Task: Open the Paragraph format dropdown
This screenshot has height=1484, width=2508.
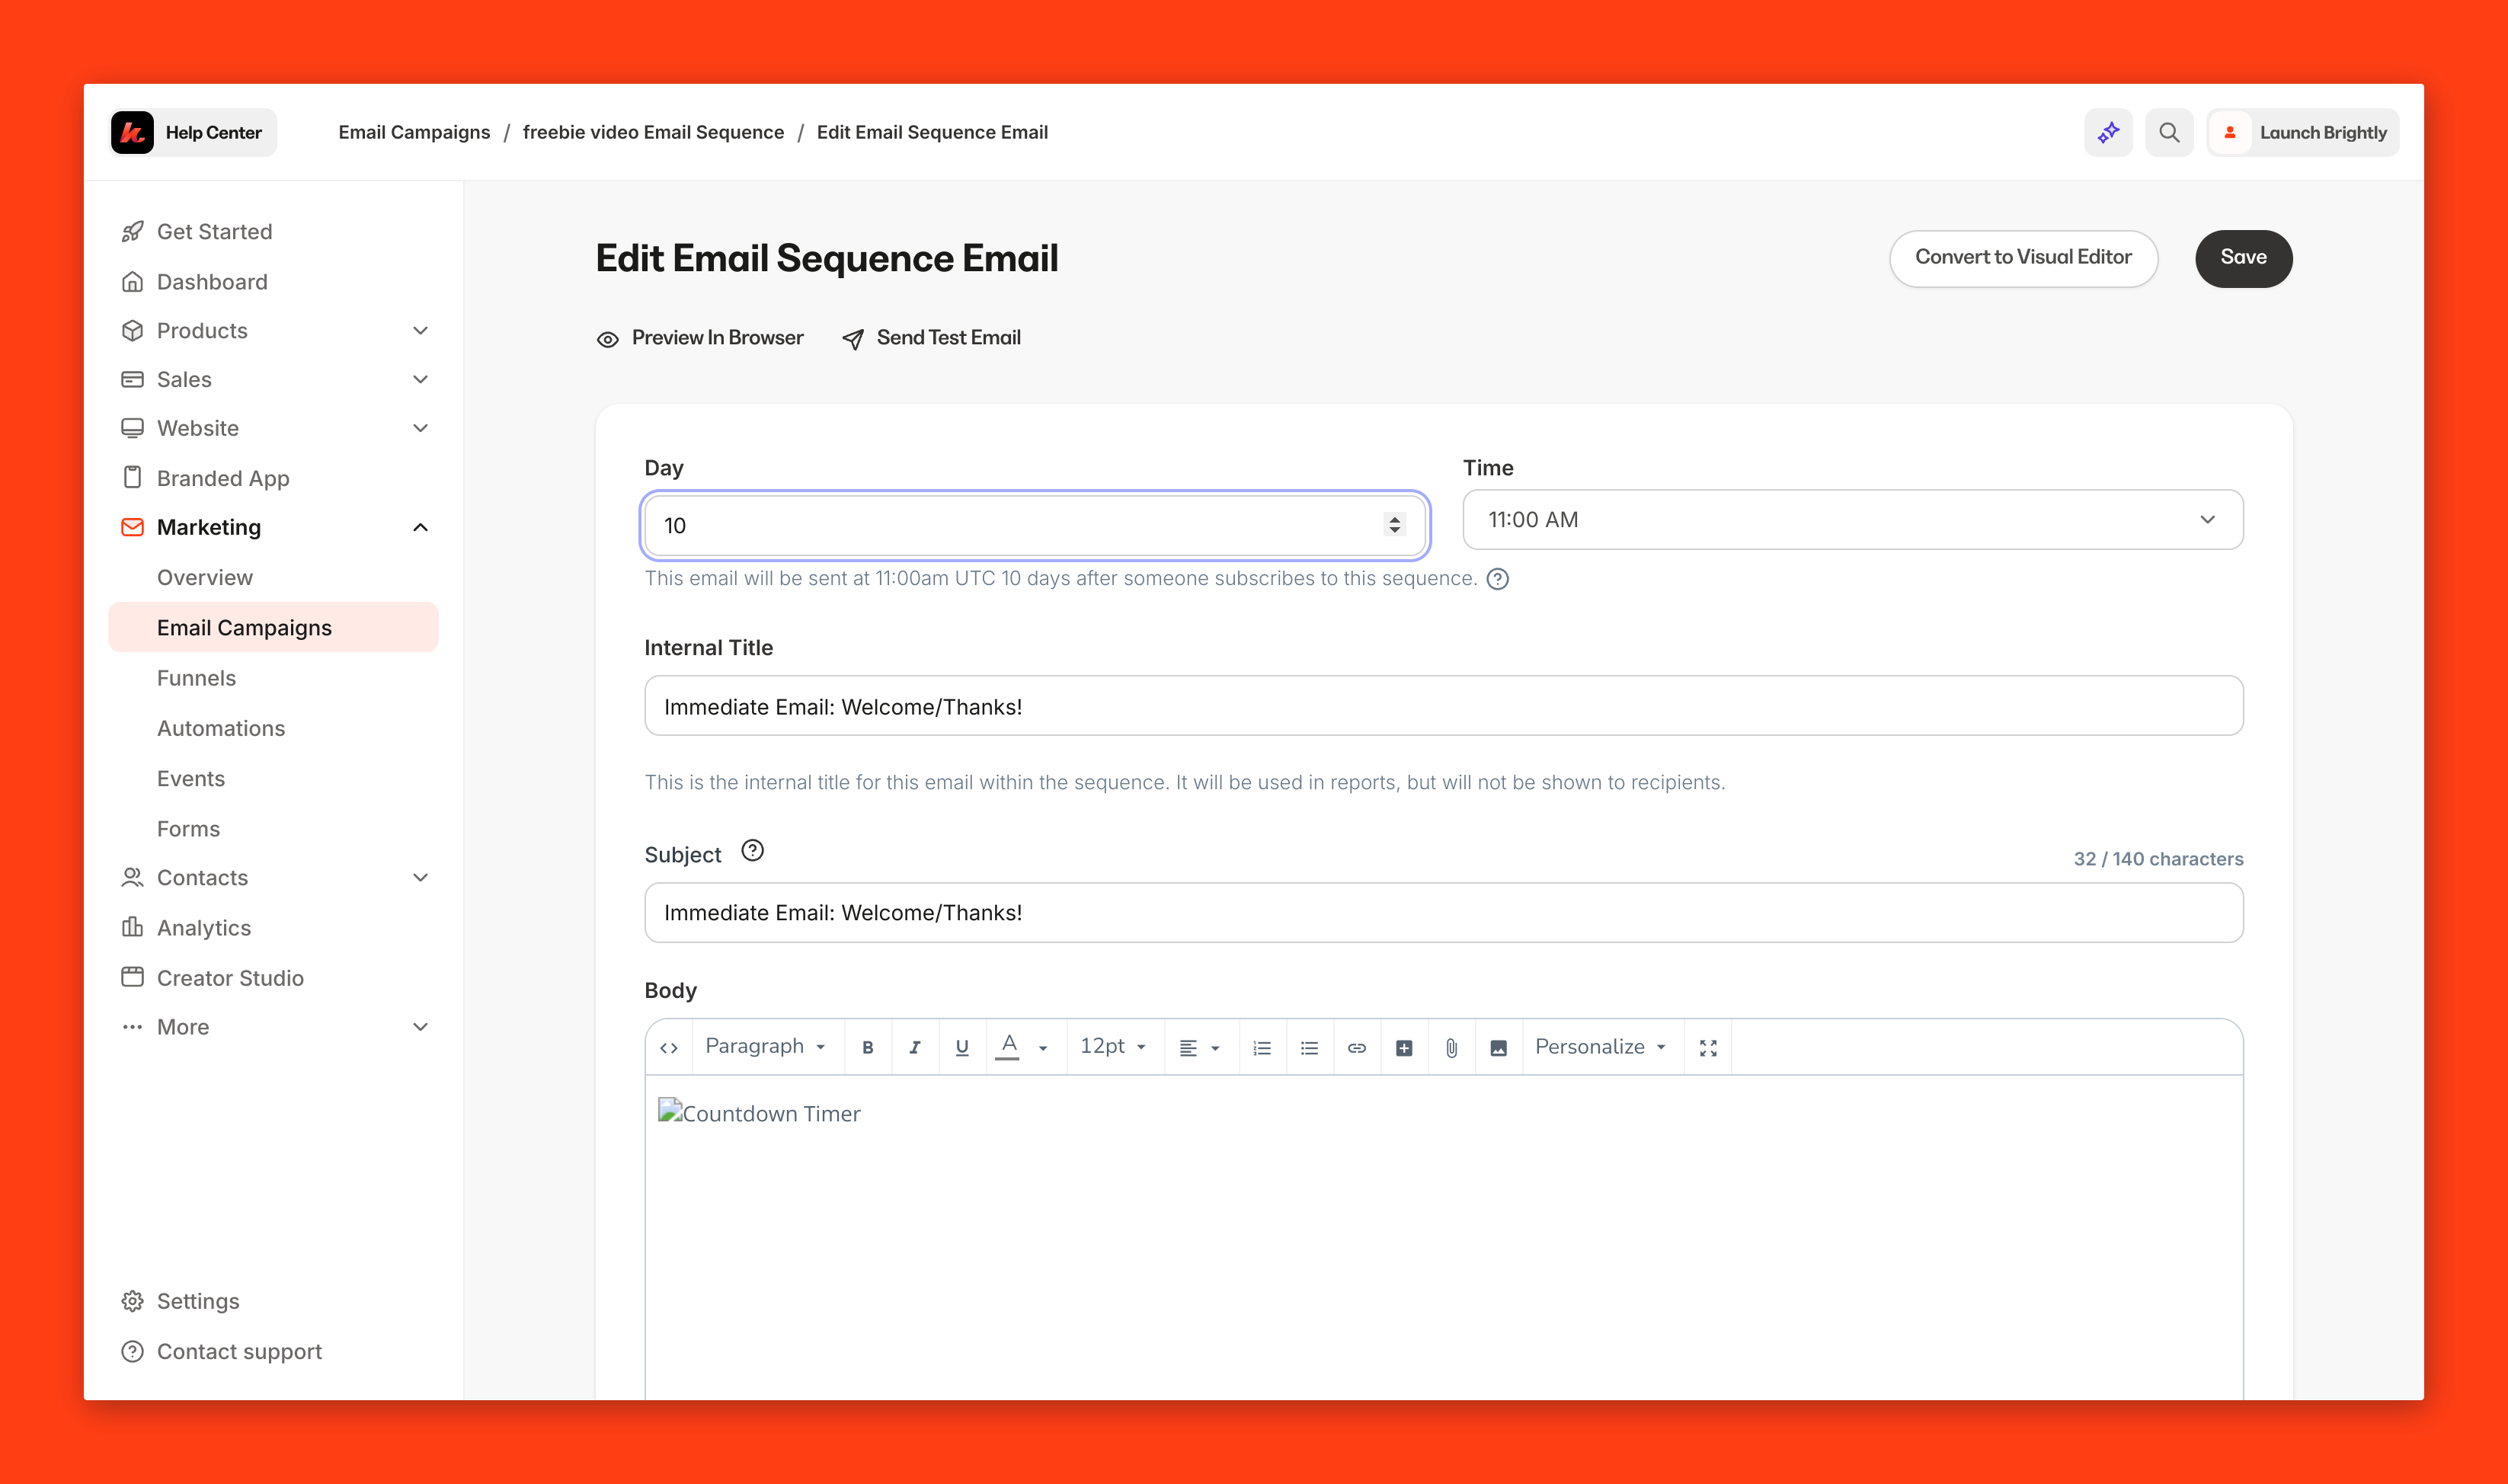Action: tap(765, 1047)
